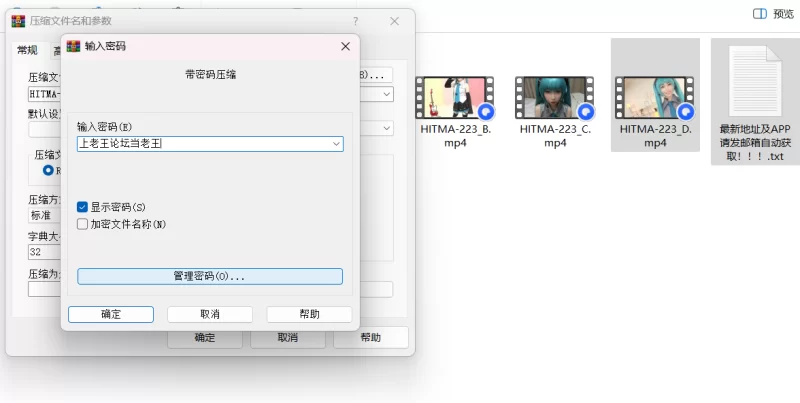Viewport: 800px width, 403px height.
Task: Click the 最新地址及APP txt file name
Action: [x=755, y=142]
